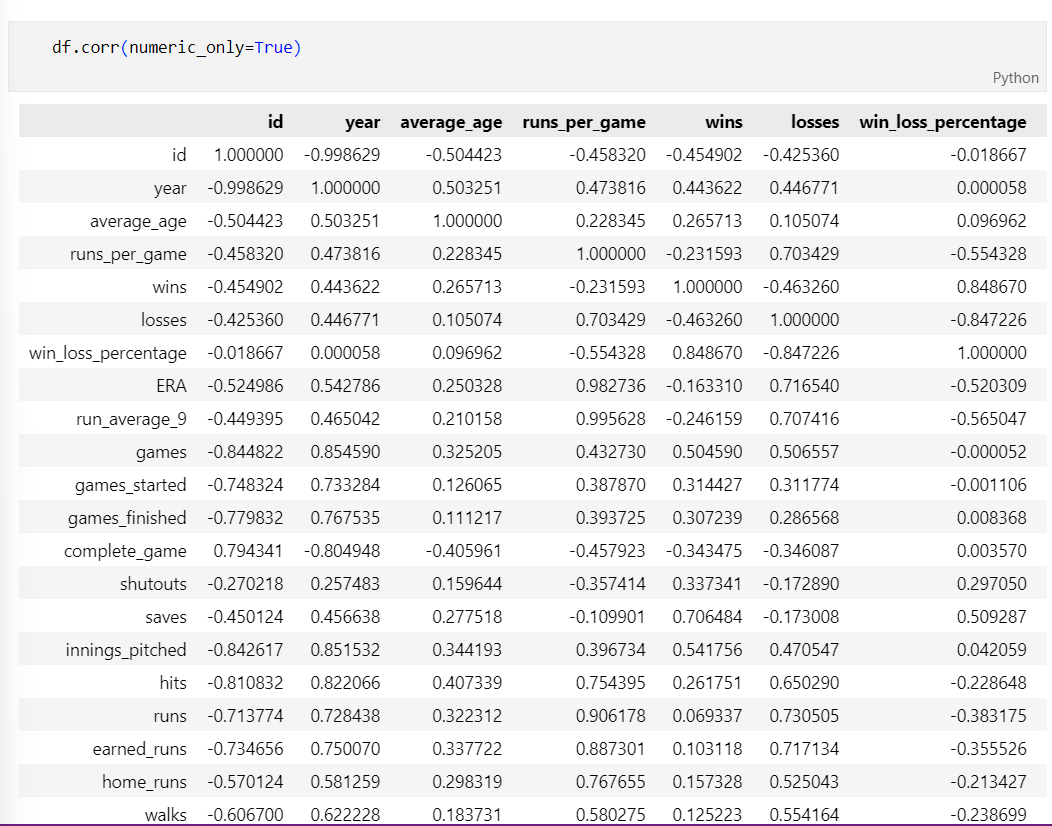1052x826 pixels.
Task: Click the value 0.000058 in the year row
Action: coord(991,188)
